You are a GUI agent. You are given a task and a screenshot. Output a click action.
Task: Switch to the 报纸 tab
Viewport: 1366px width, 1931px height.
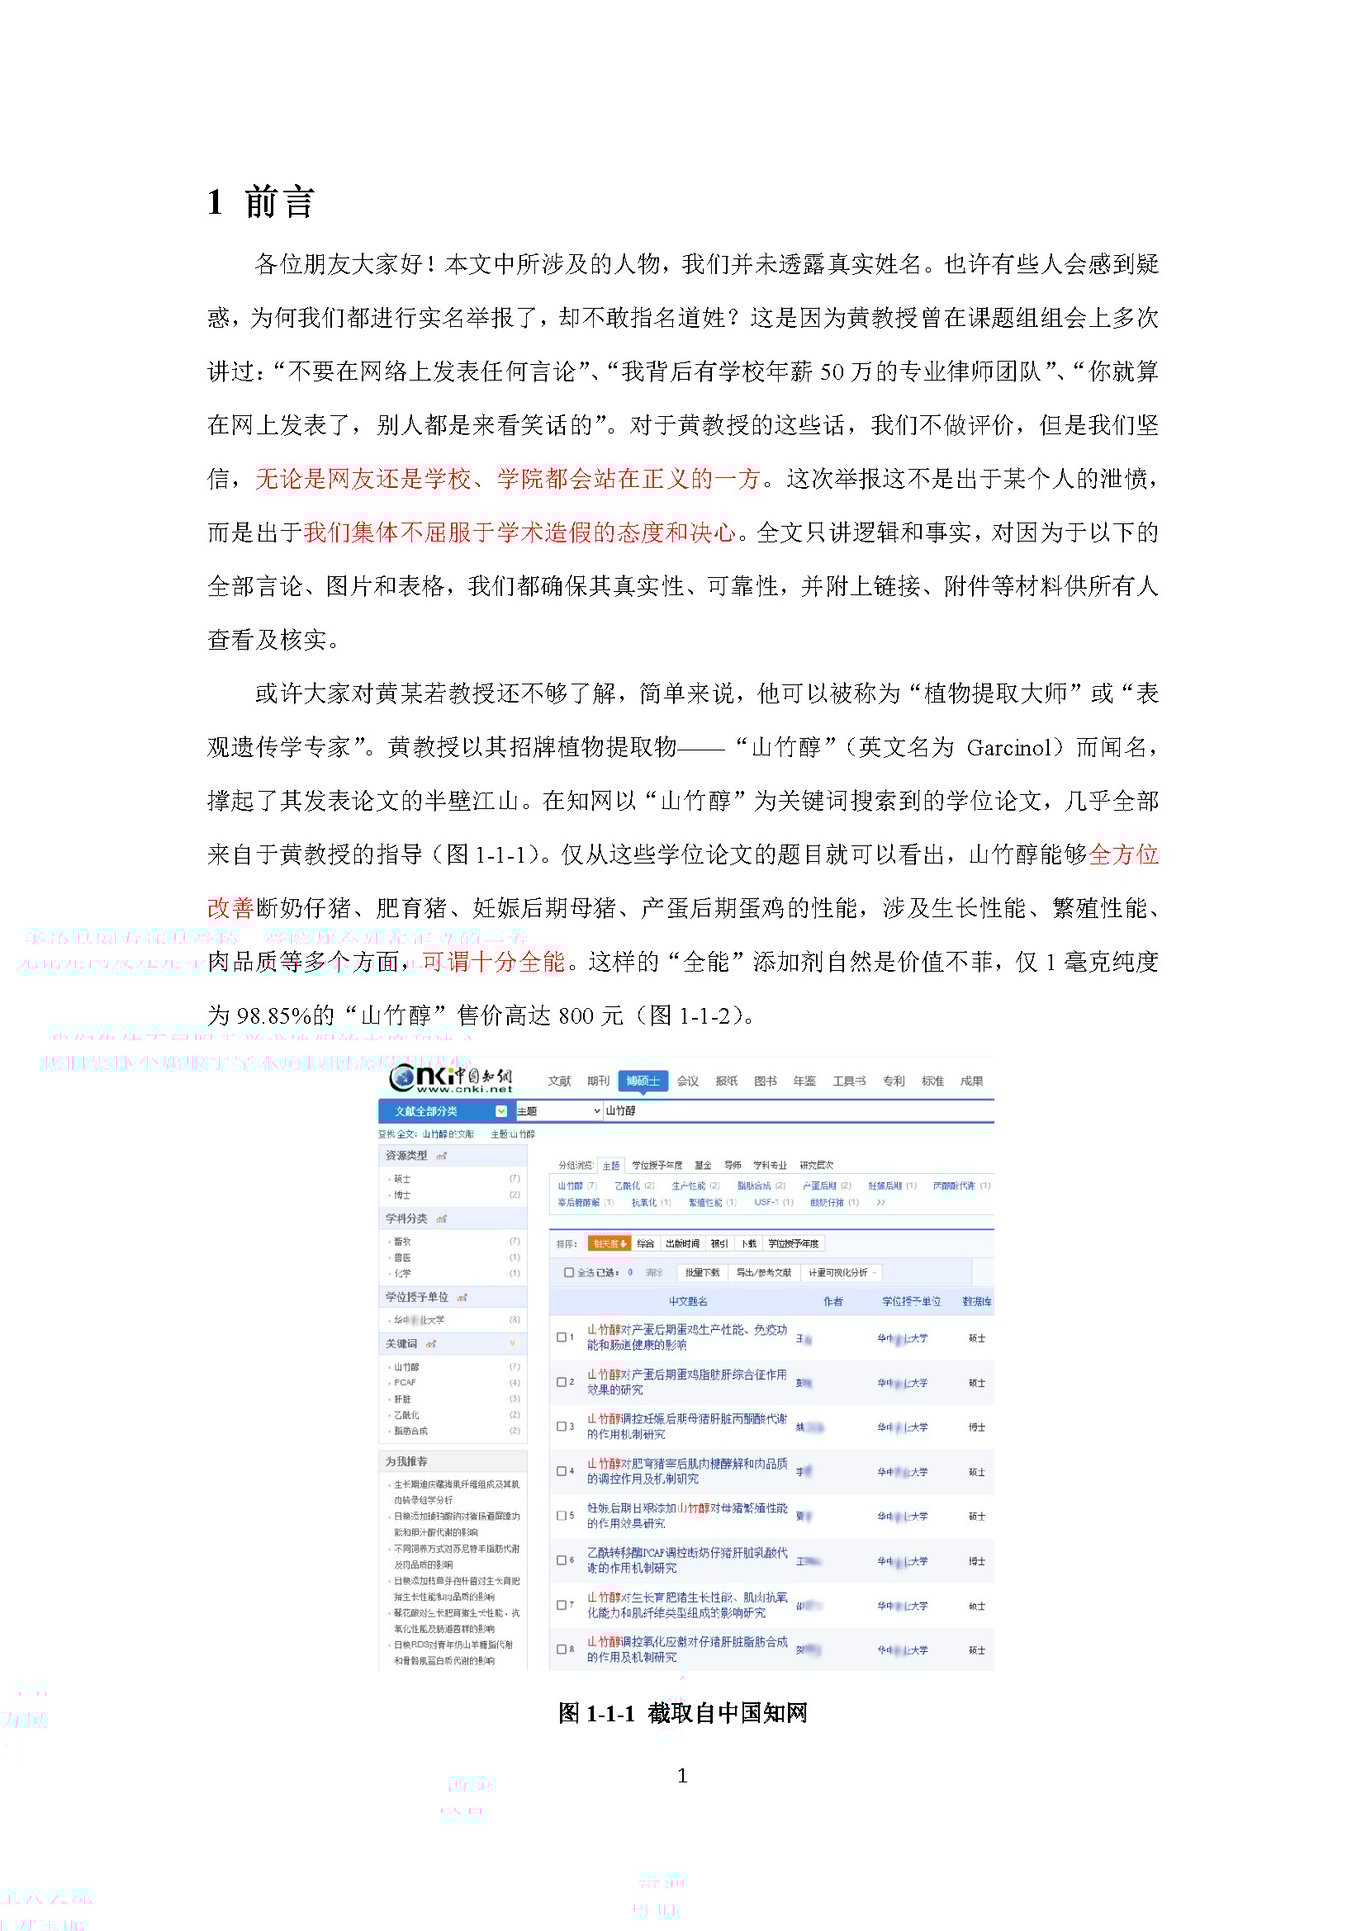point(727,1081)
